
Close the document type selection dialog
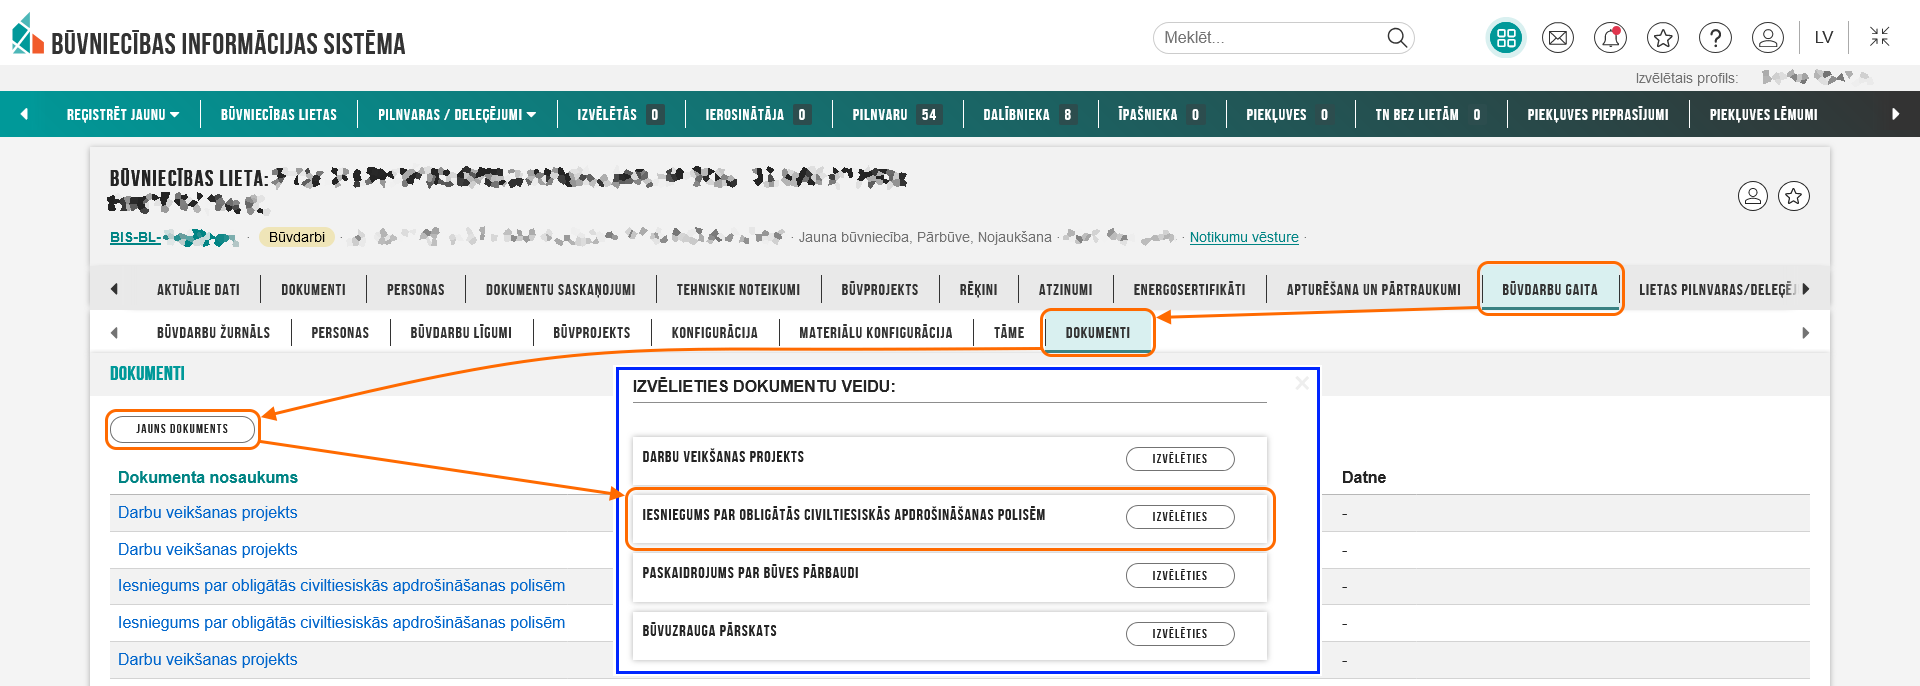click(x=1301, y=383)
